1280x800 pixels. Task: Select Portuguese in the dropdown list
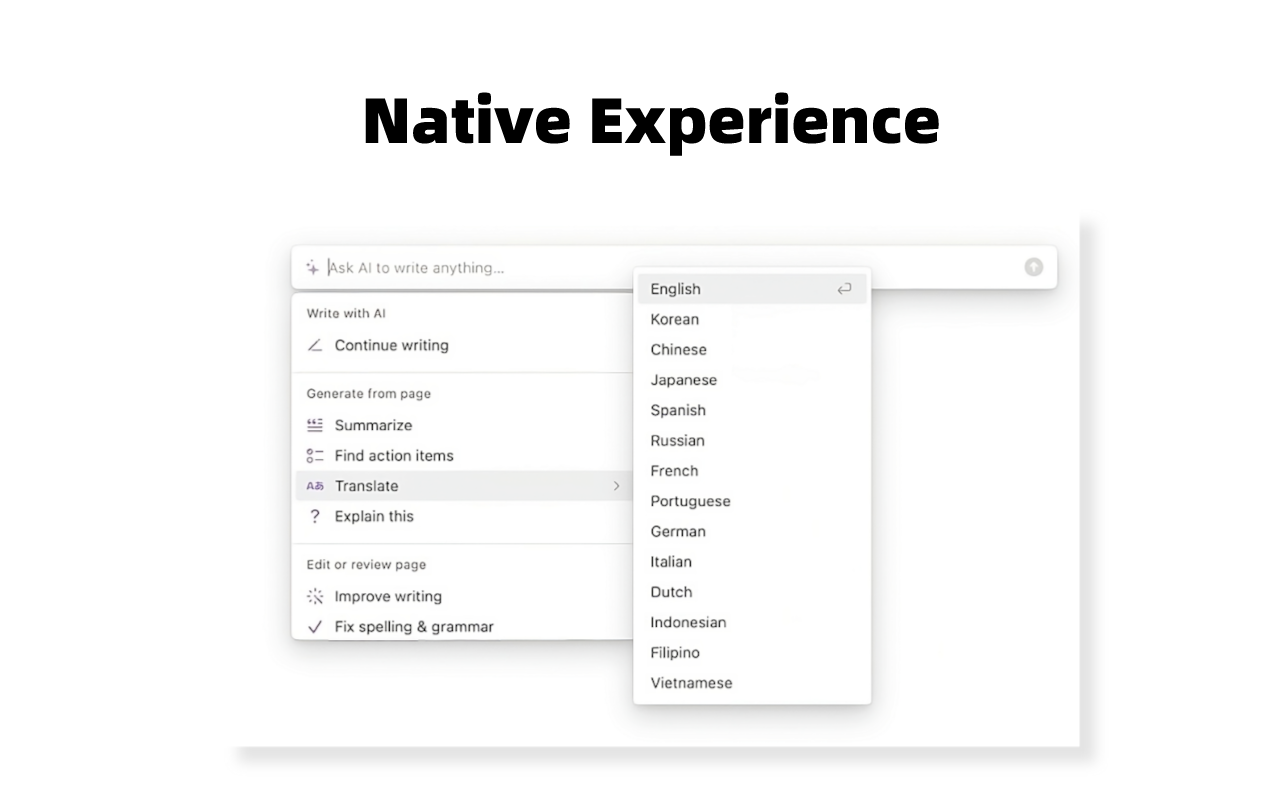[690, 501]
